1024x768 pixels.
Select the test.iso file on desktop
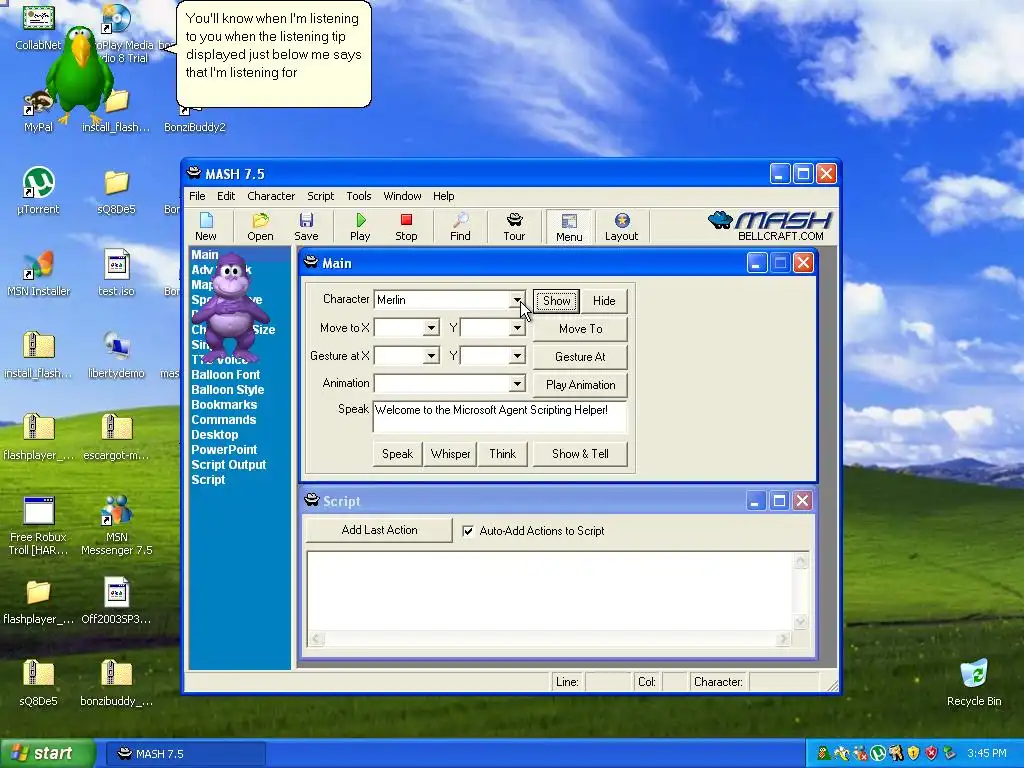click(116, 272)
